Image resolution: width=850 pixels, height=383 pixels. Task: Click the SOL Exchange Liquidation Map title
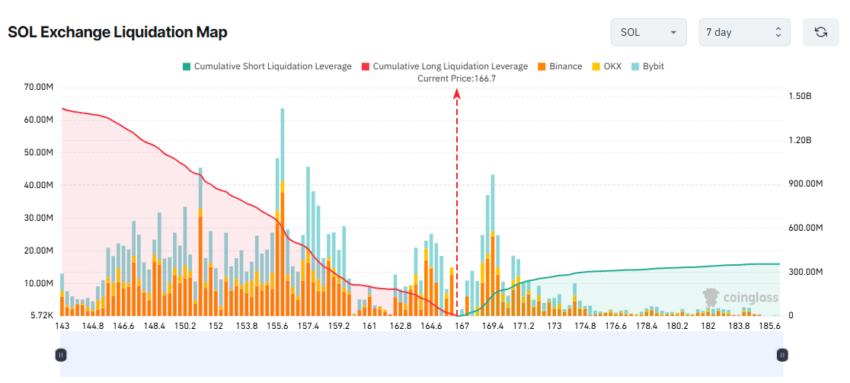(x=118, y=33)
